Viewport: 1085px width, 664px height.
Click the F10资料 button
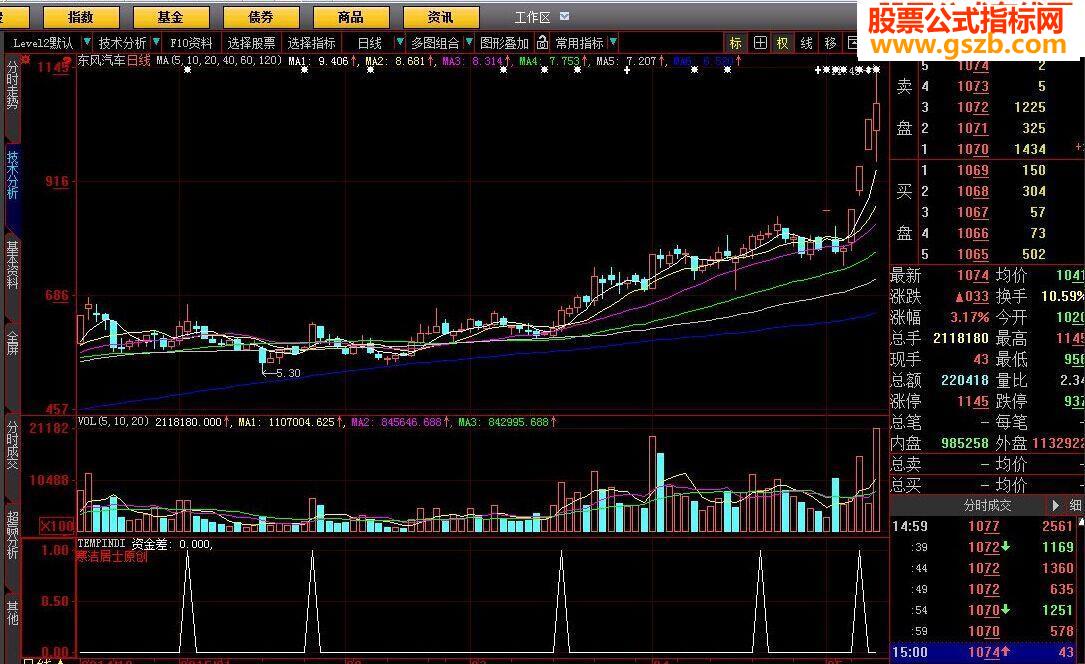click(x=192, y=43)
